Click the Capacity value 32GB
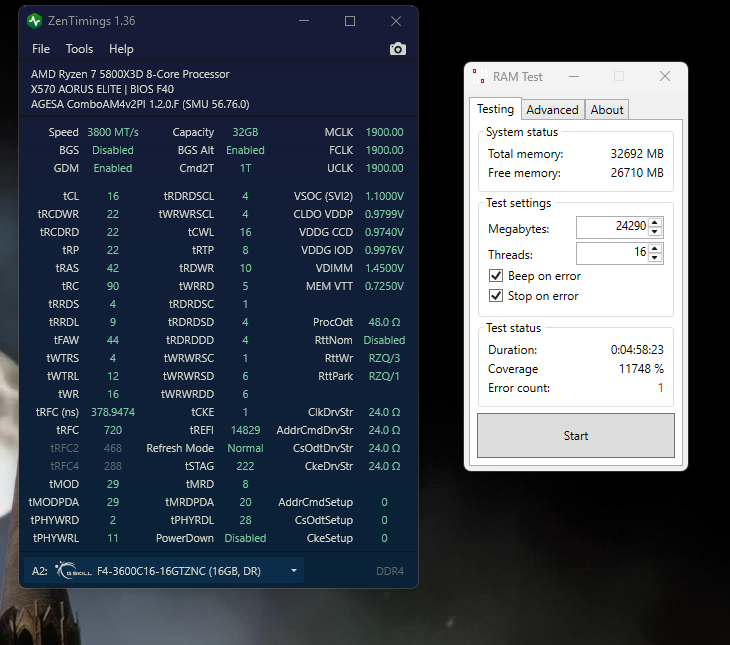730x645 pixels. [x=245, y=132]
